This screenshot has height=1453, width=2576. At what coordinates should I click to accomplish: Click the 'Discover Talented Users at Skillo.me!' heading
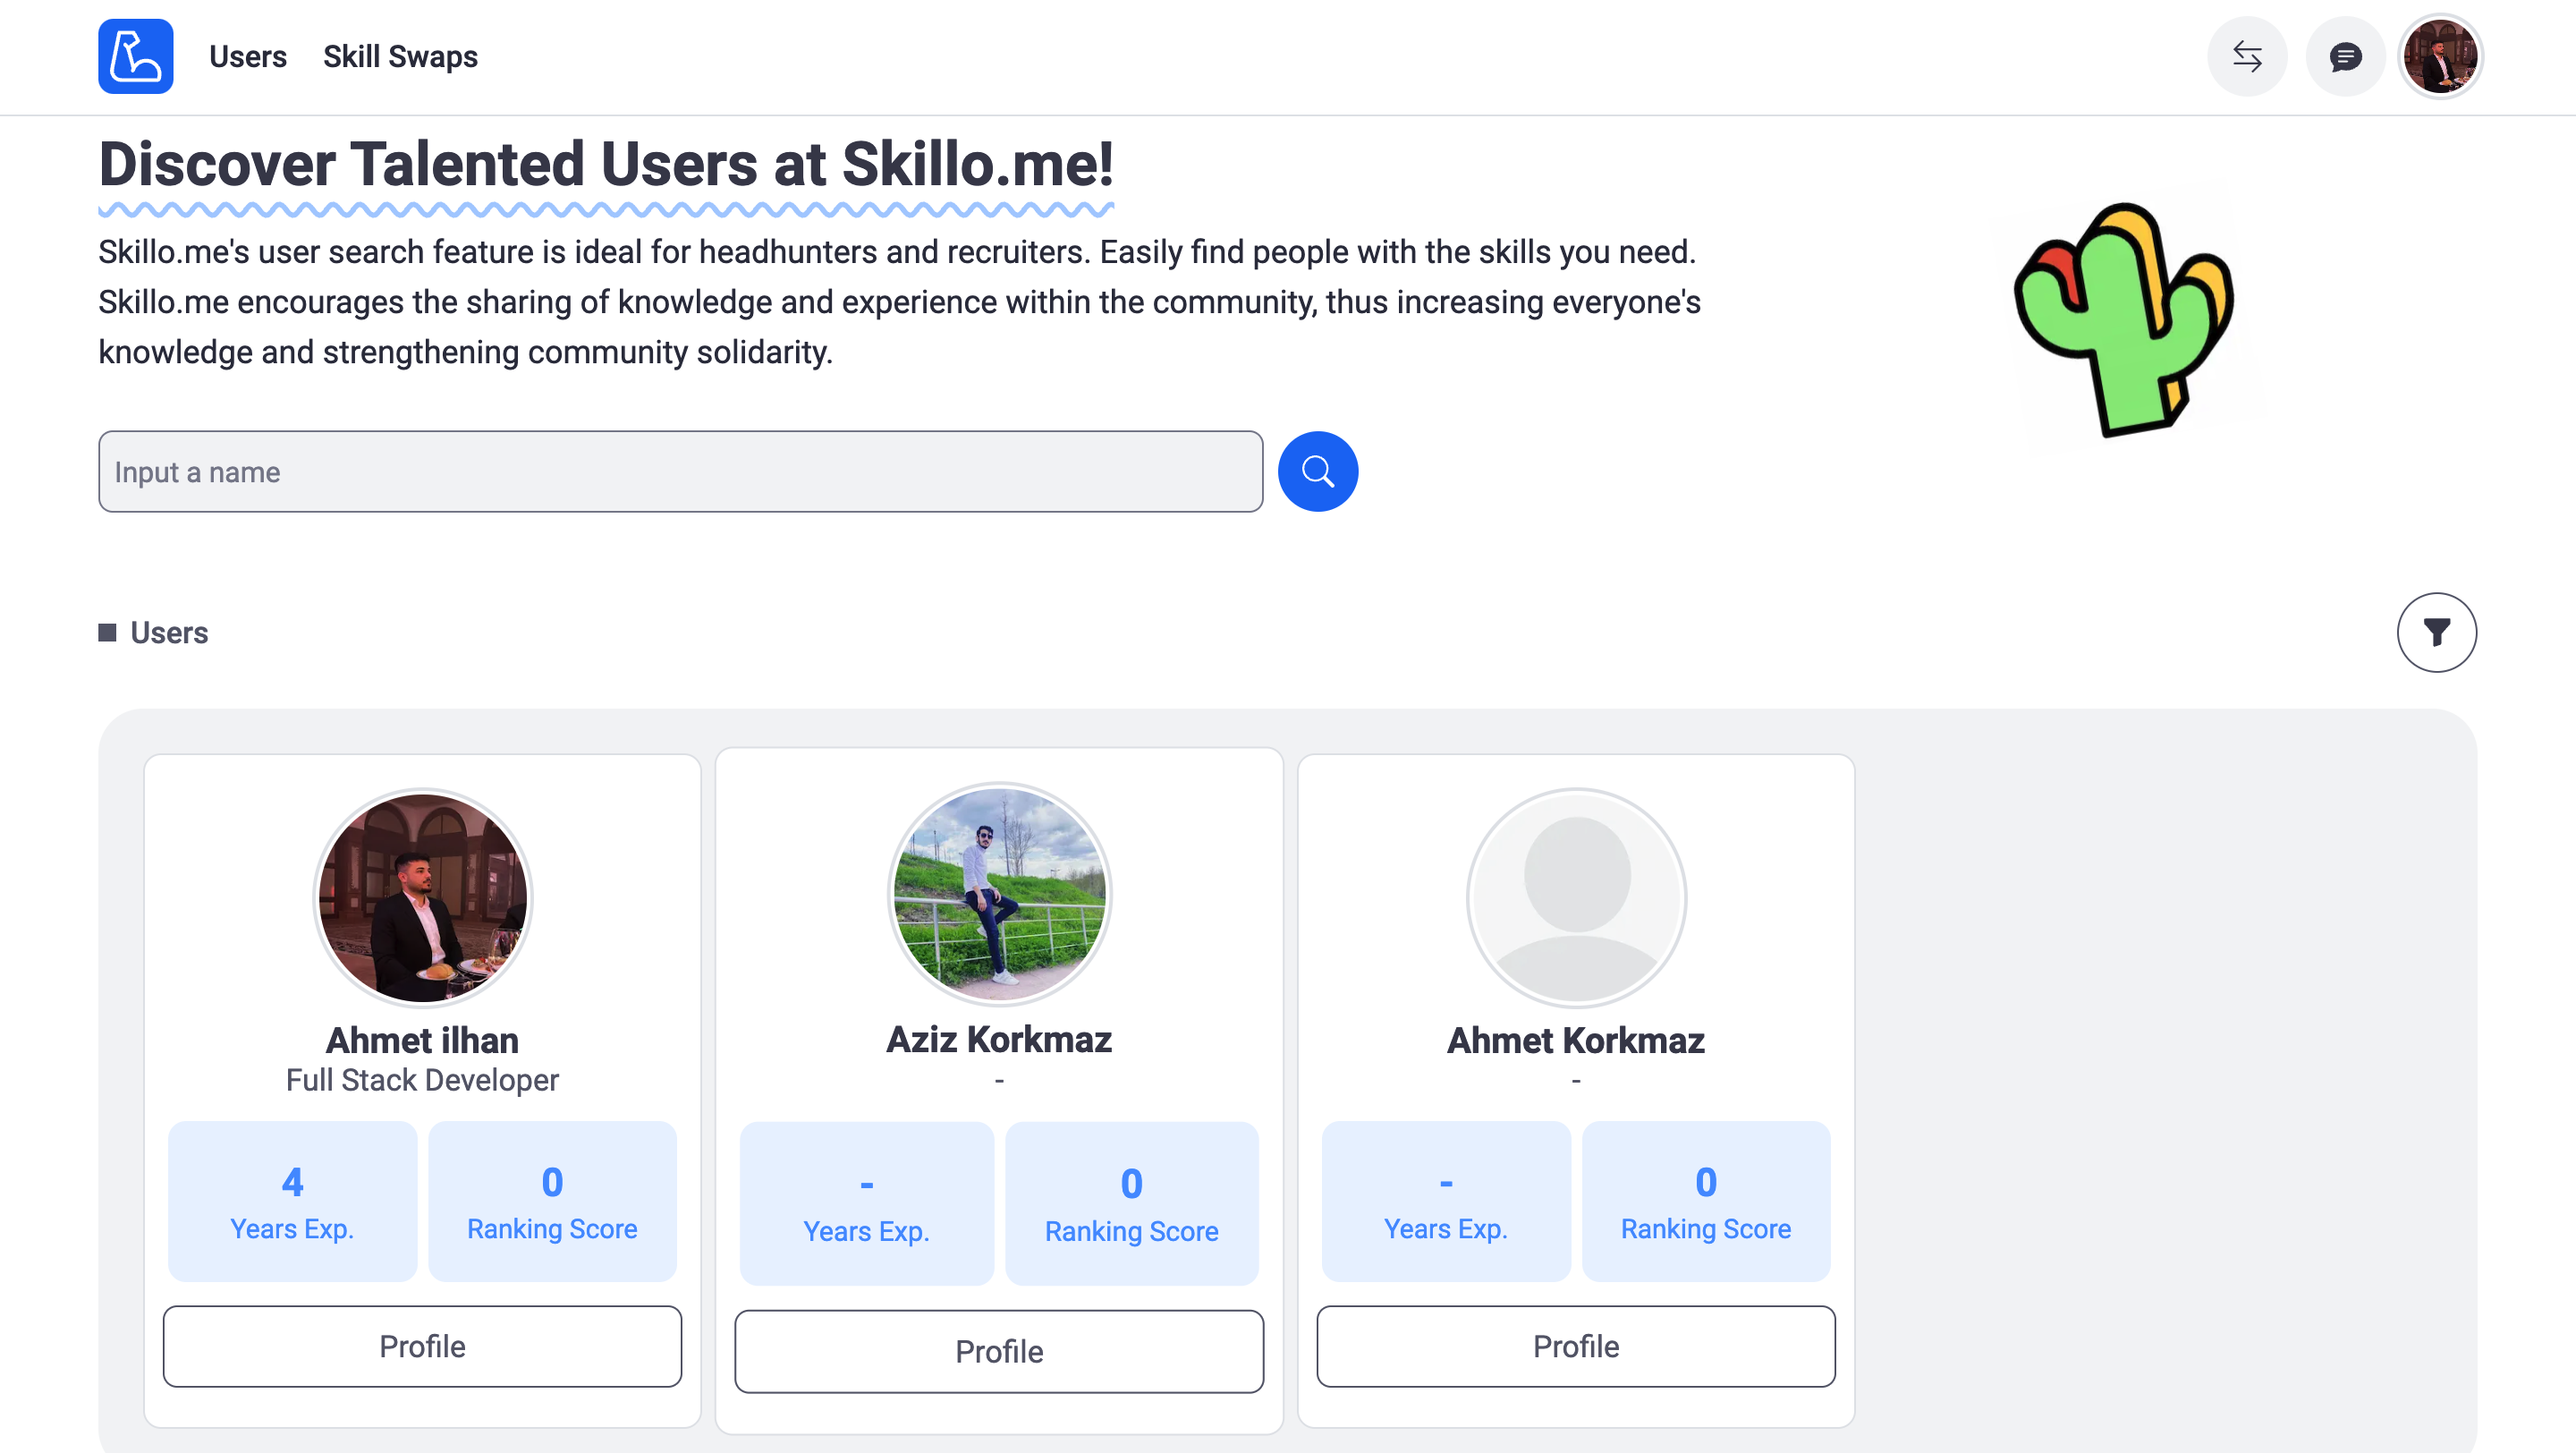click(606, 165)
